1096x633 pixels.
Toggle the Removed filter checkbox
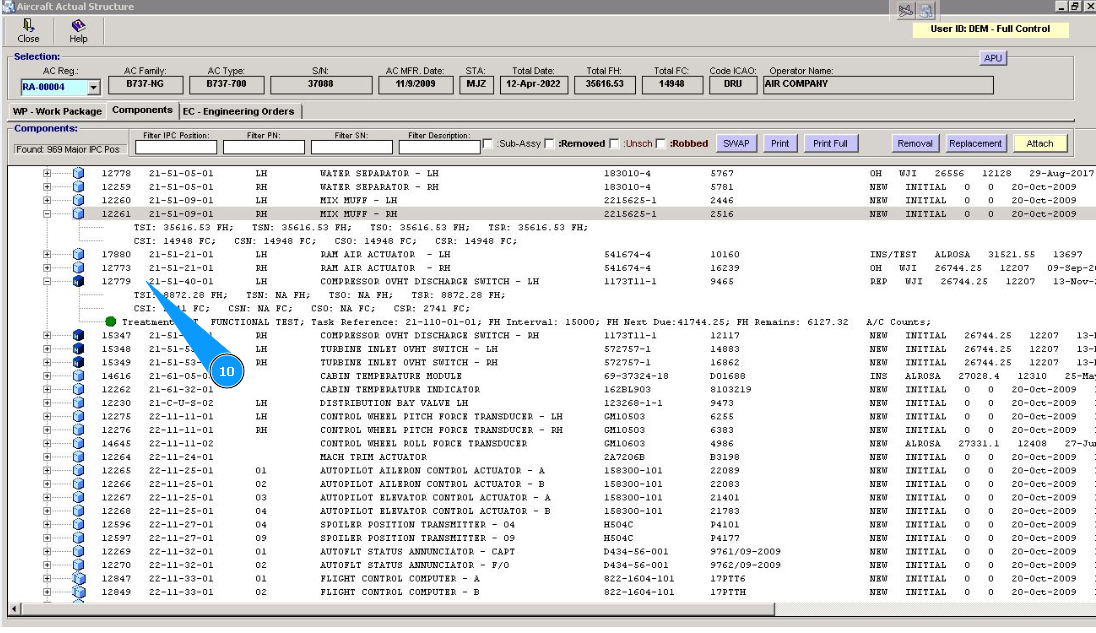pos(548,144)
